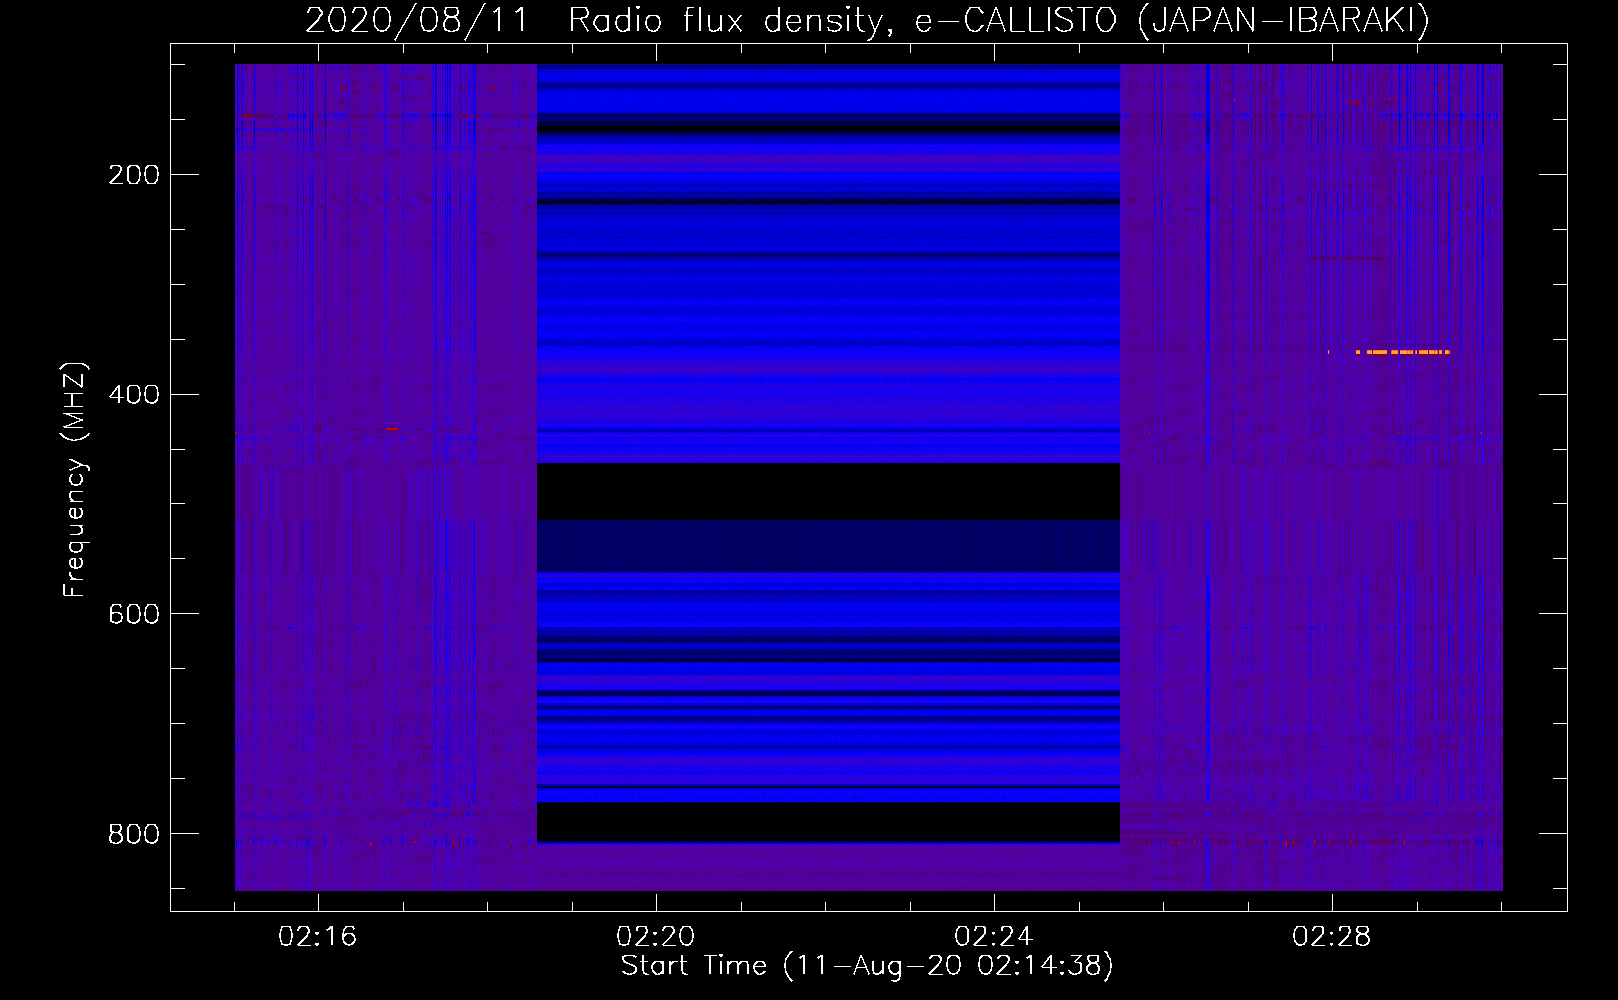The width and height of the screenshot is (1618, 1000).
Task: Click the 'Frequency (MHZ)' axis label
Action: pyautogui.click(x=75, y=479)
